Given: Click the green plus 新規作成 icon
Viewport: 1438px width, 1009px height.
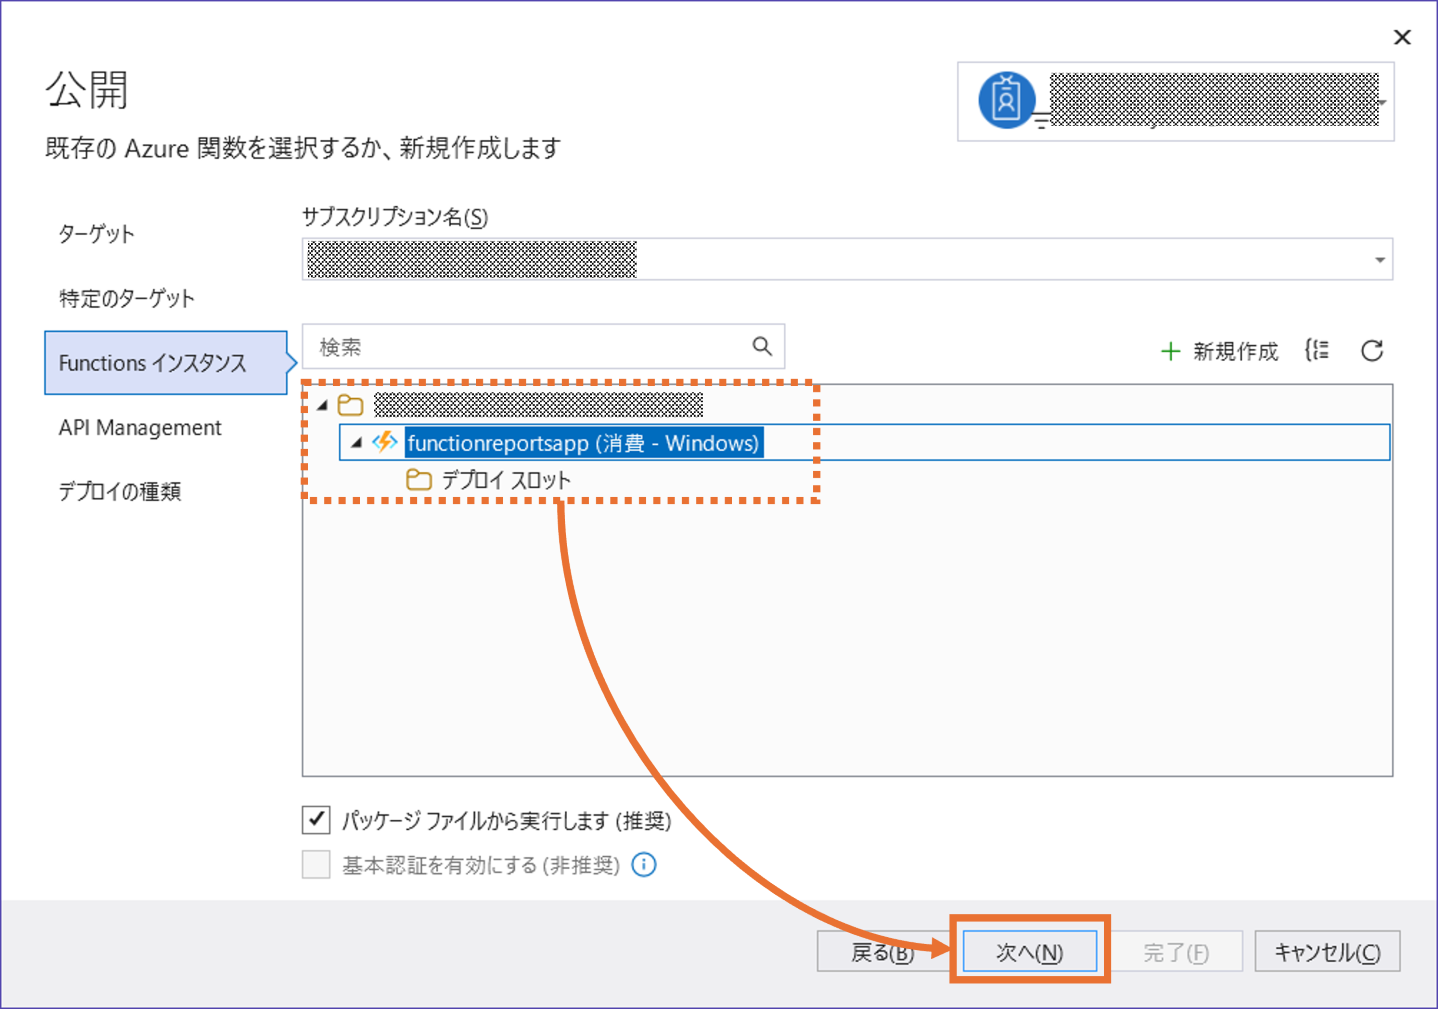Looking at the screenshot, I should (x=1171, y=351).
